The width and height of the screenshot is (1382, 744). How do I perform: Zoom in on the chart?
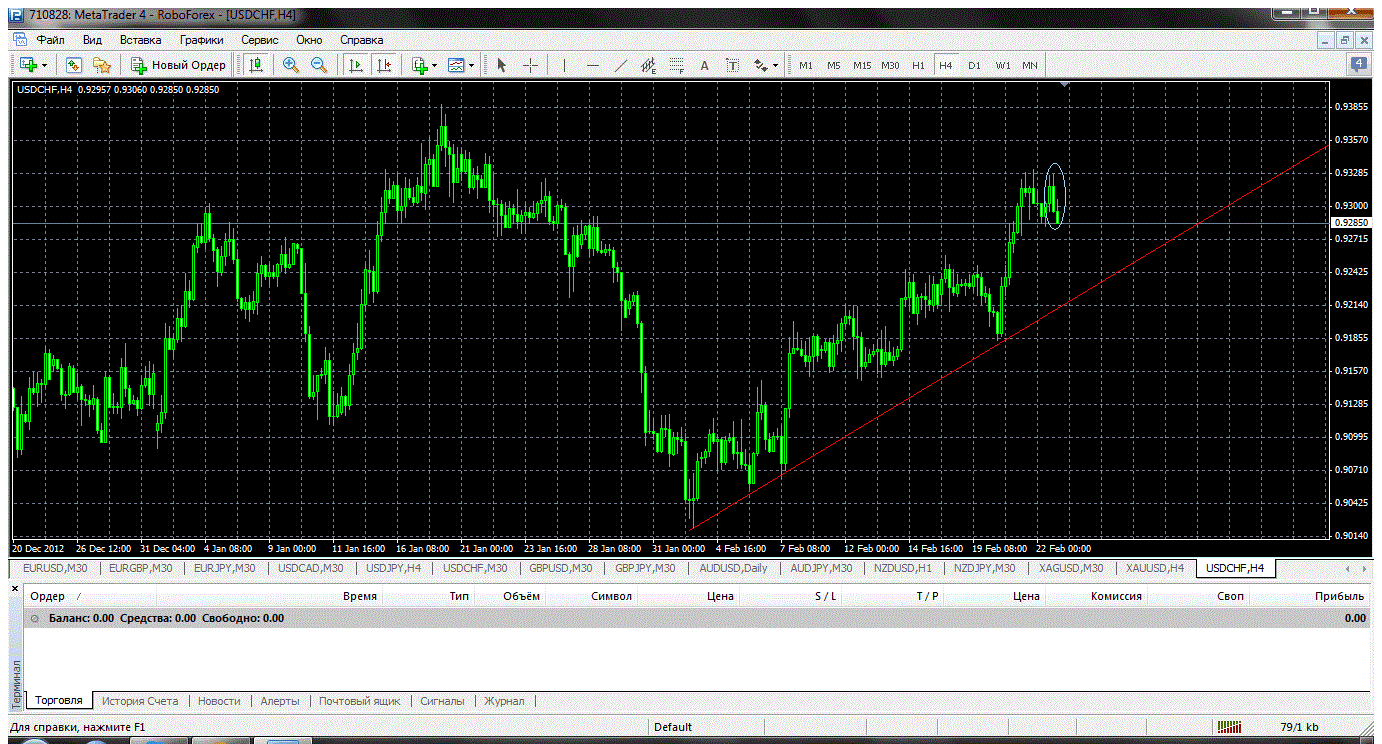291,65
